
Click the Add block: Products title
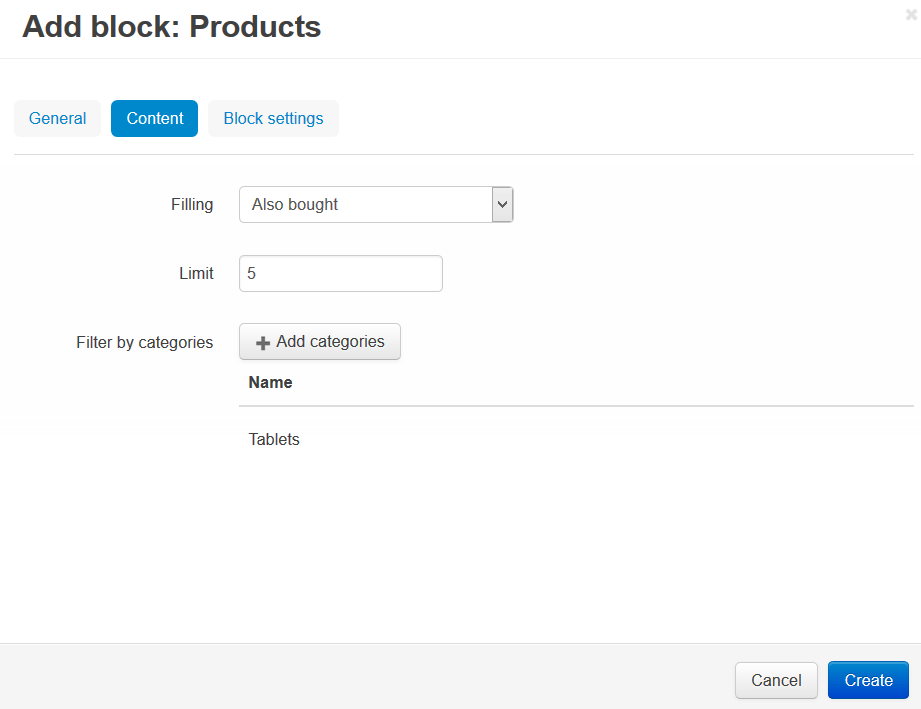click(172, 27)
